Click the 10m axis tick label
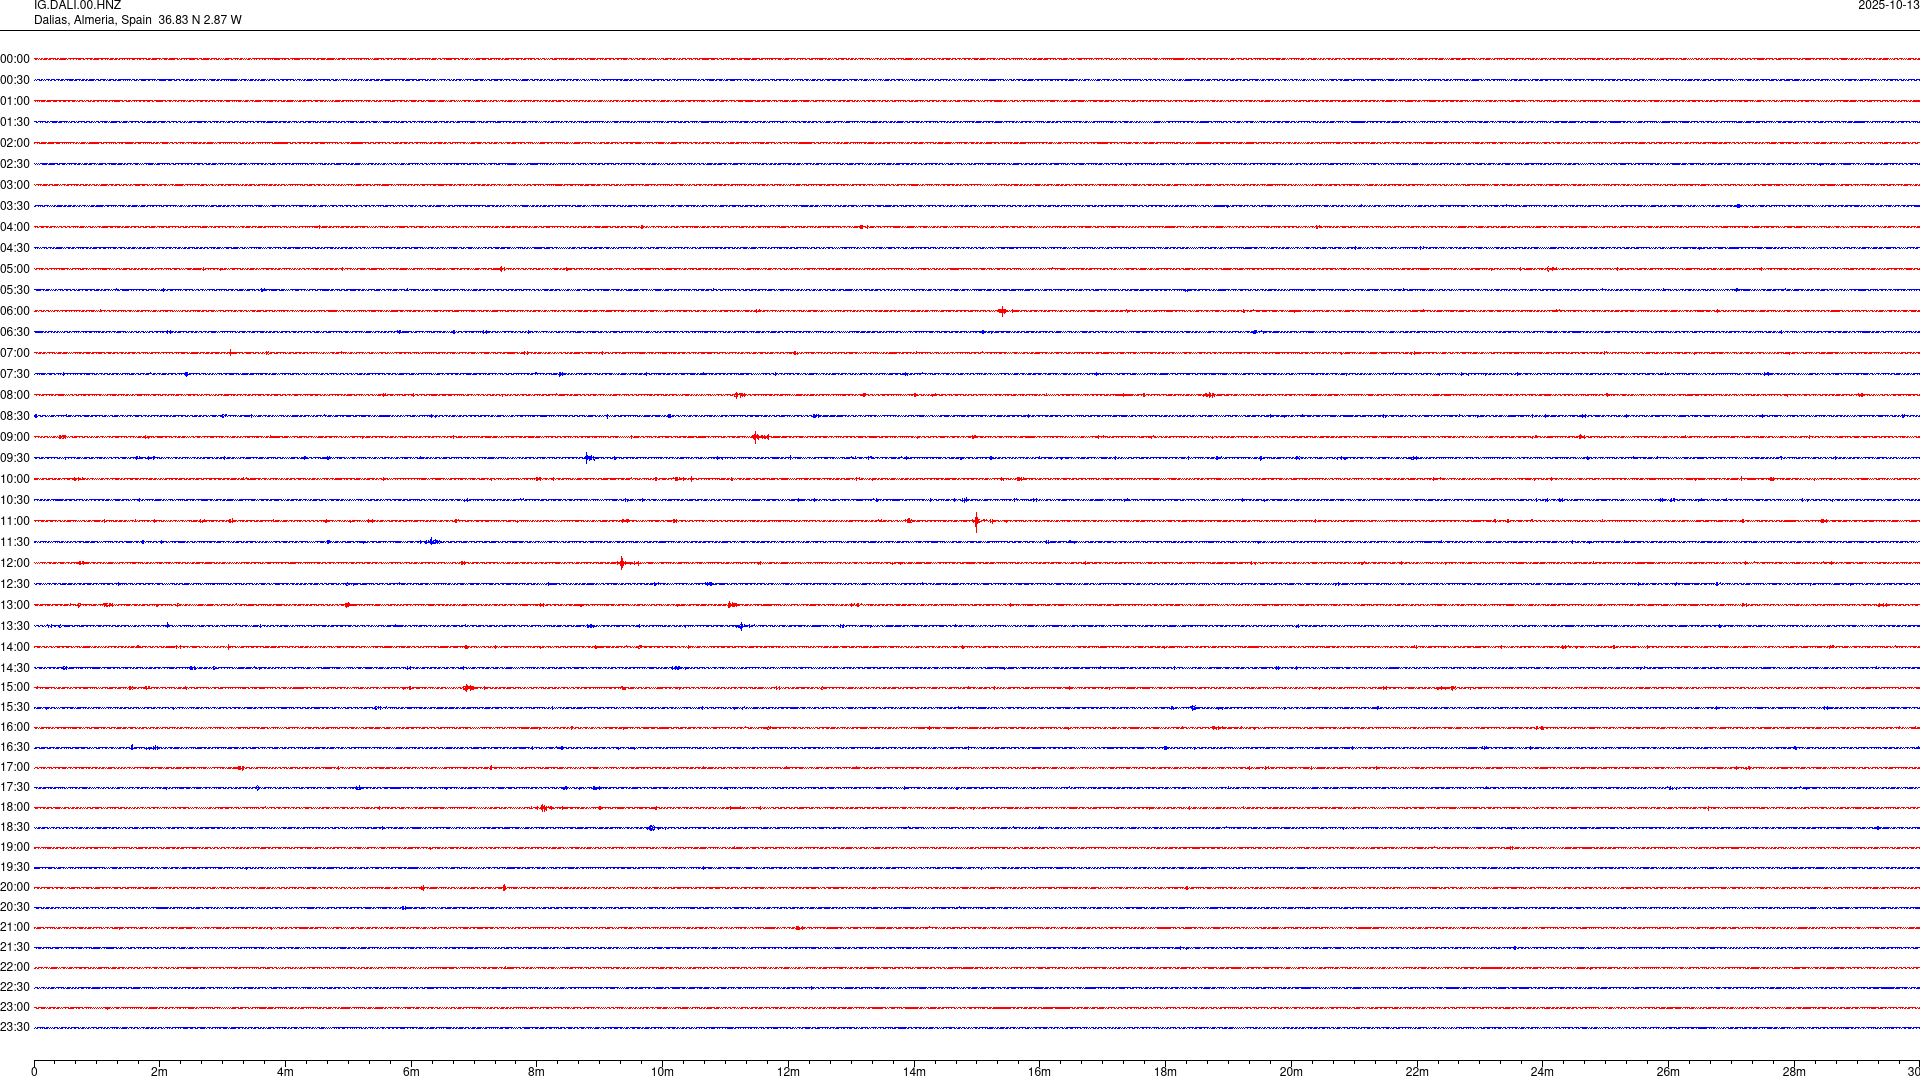This screenshot has height=1080, width=1920. 662,1072
